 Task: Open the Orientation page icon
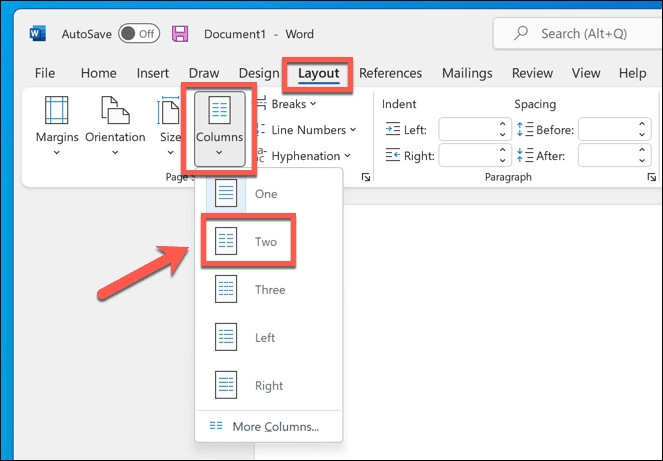pyautogui.click(x=115, y=110)
